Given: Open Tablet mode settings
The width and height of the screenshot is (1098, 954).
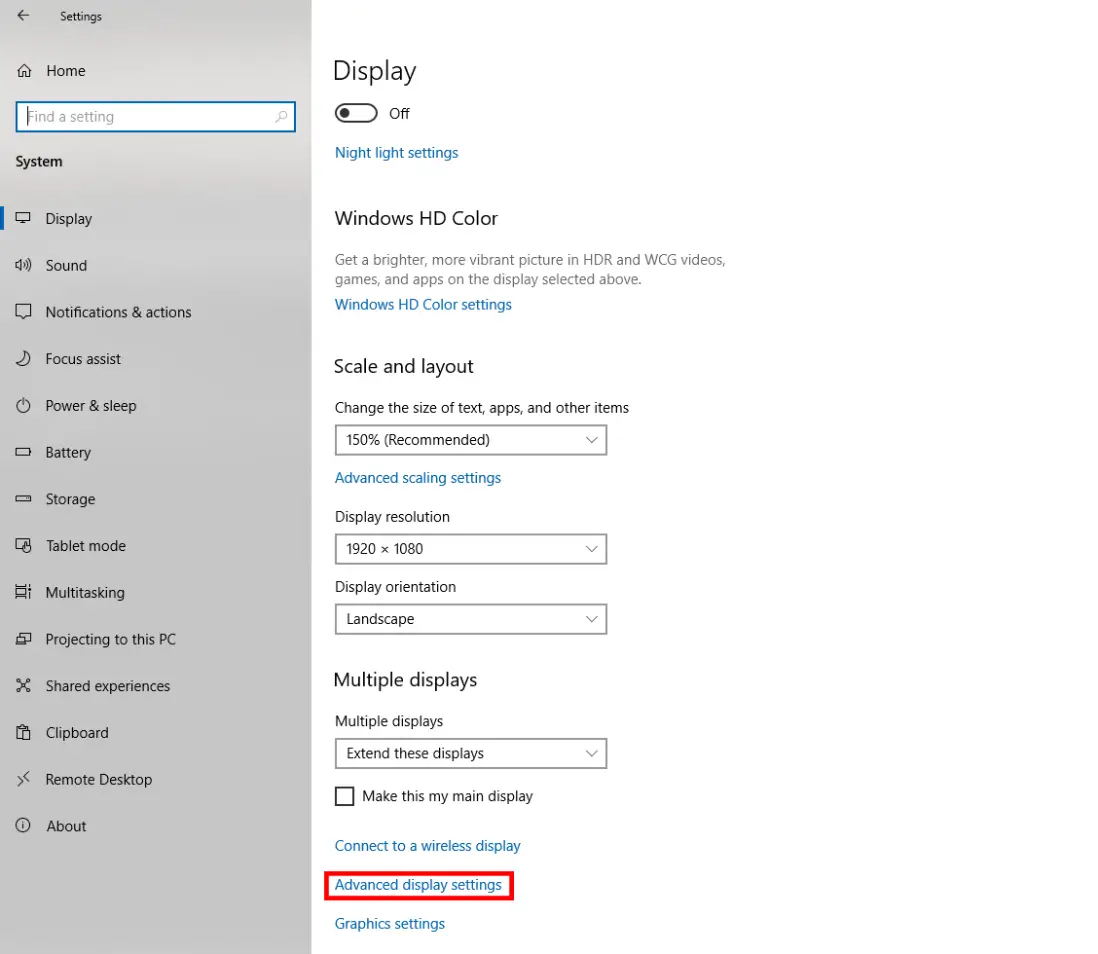Looking at the screenshot, I should 25,546.
